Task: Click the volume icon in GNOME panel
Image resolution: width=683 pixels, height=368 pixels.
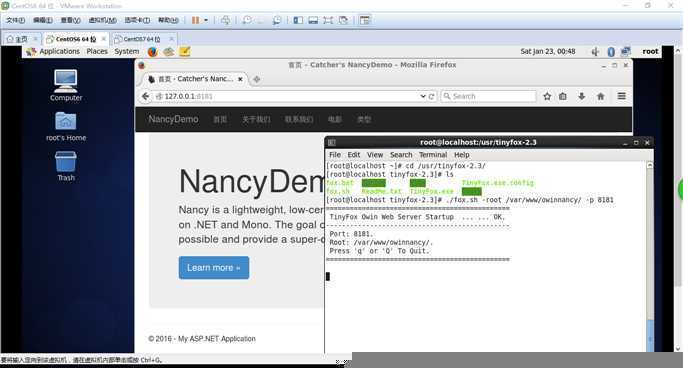Action: click(x=595, y=52)
